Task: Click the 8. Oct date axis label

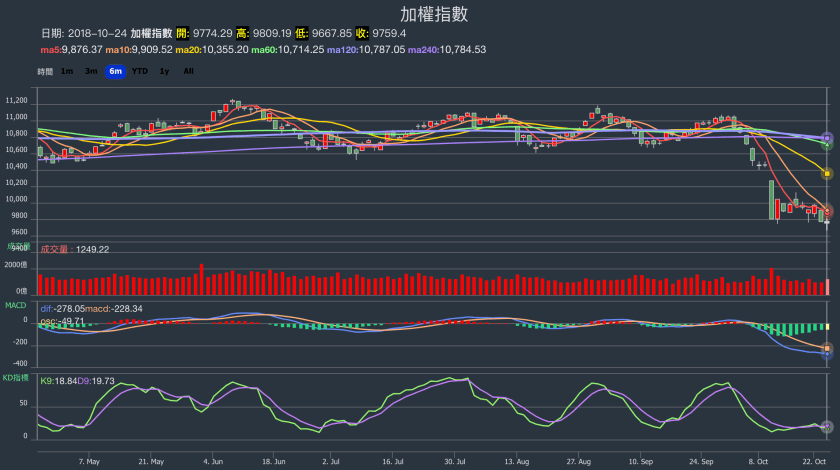Action: click(758, 462)
